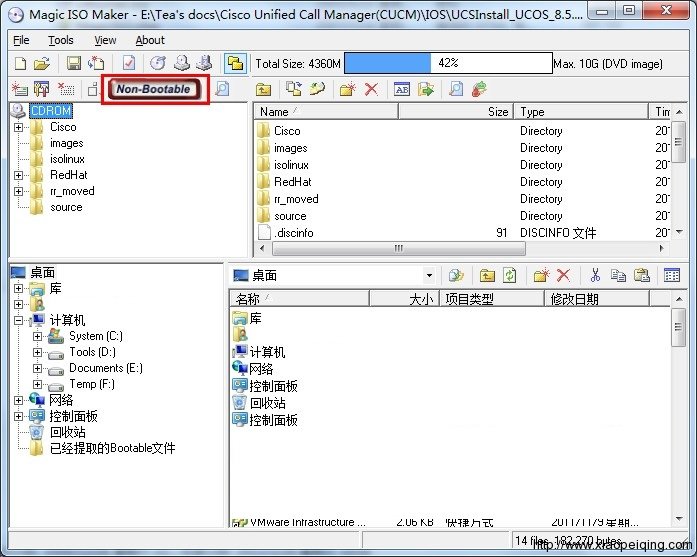The height and width of the screenshot is (557, 697).
Task: Expand the 网络 node in local tree
Action: (x=18, y=401)
